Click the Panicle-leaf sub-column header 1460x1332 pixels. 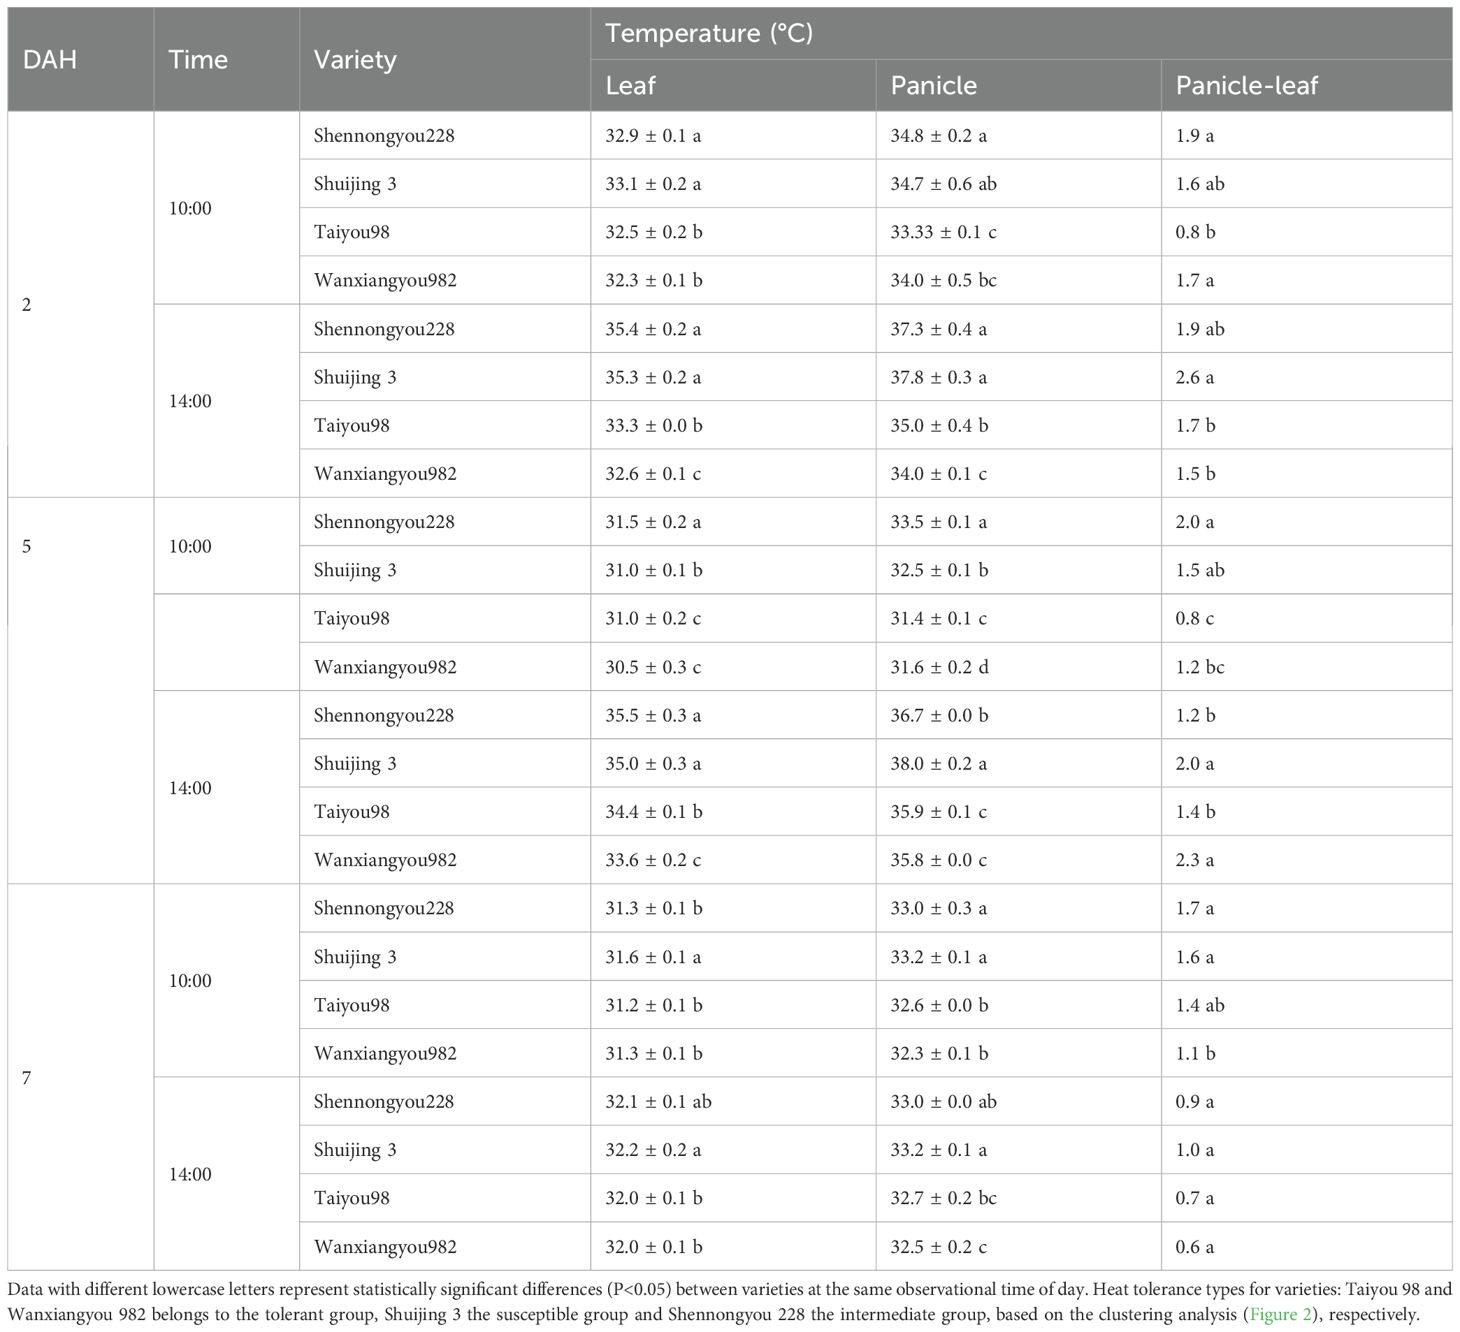[x=1246, y=85]
